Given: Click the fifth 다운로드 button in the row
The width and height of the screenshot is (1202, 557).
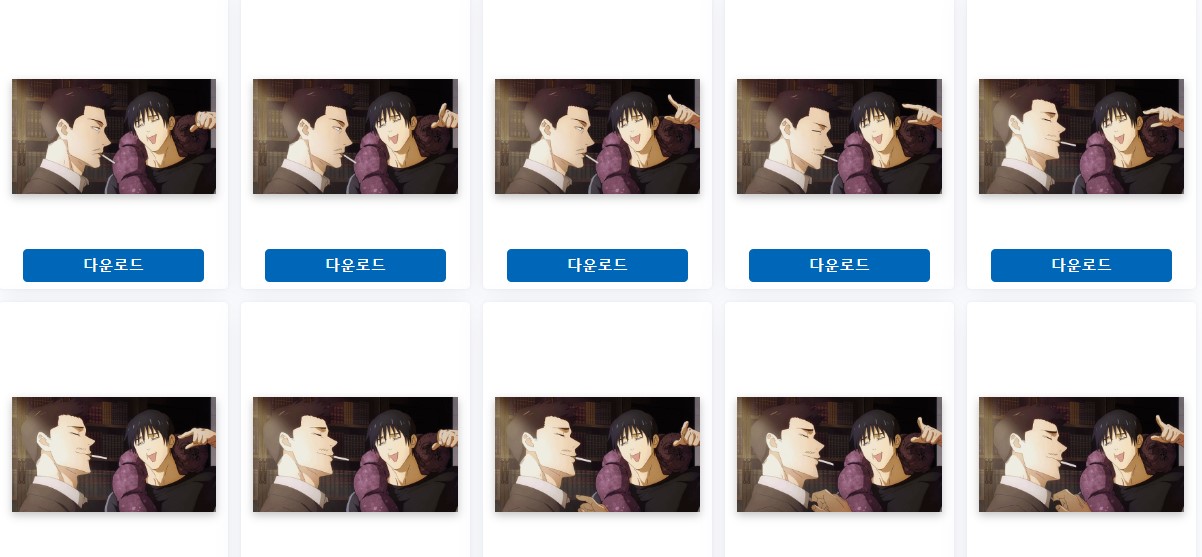Looking at the screenshot, I should [1081, 265].
